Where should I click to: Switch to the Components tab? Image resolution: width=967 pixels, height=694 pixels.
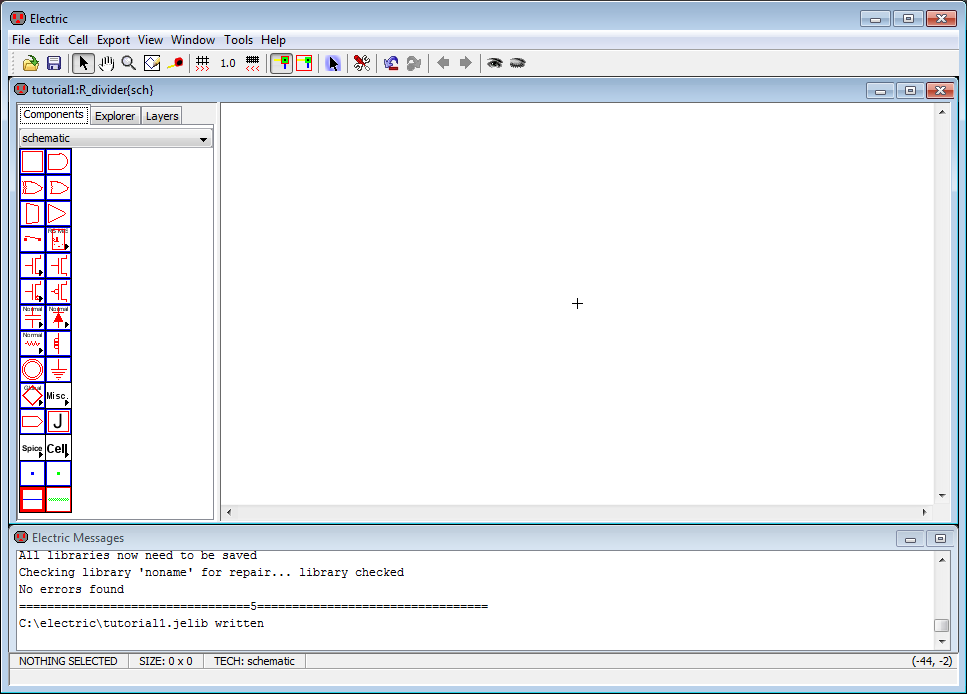point(54,115)
